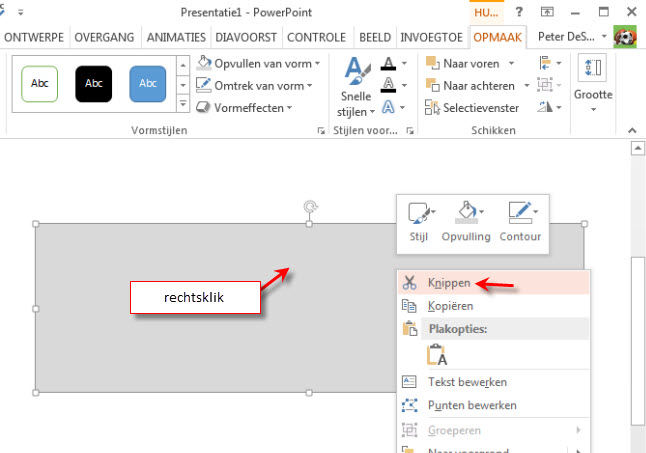Choose Tekst bewerken from context menu
Viewport: 646px width, 453px height.
pos(494,382)
